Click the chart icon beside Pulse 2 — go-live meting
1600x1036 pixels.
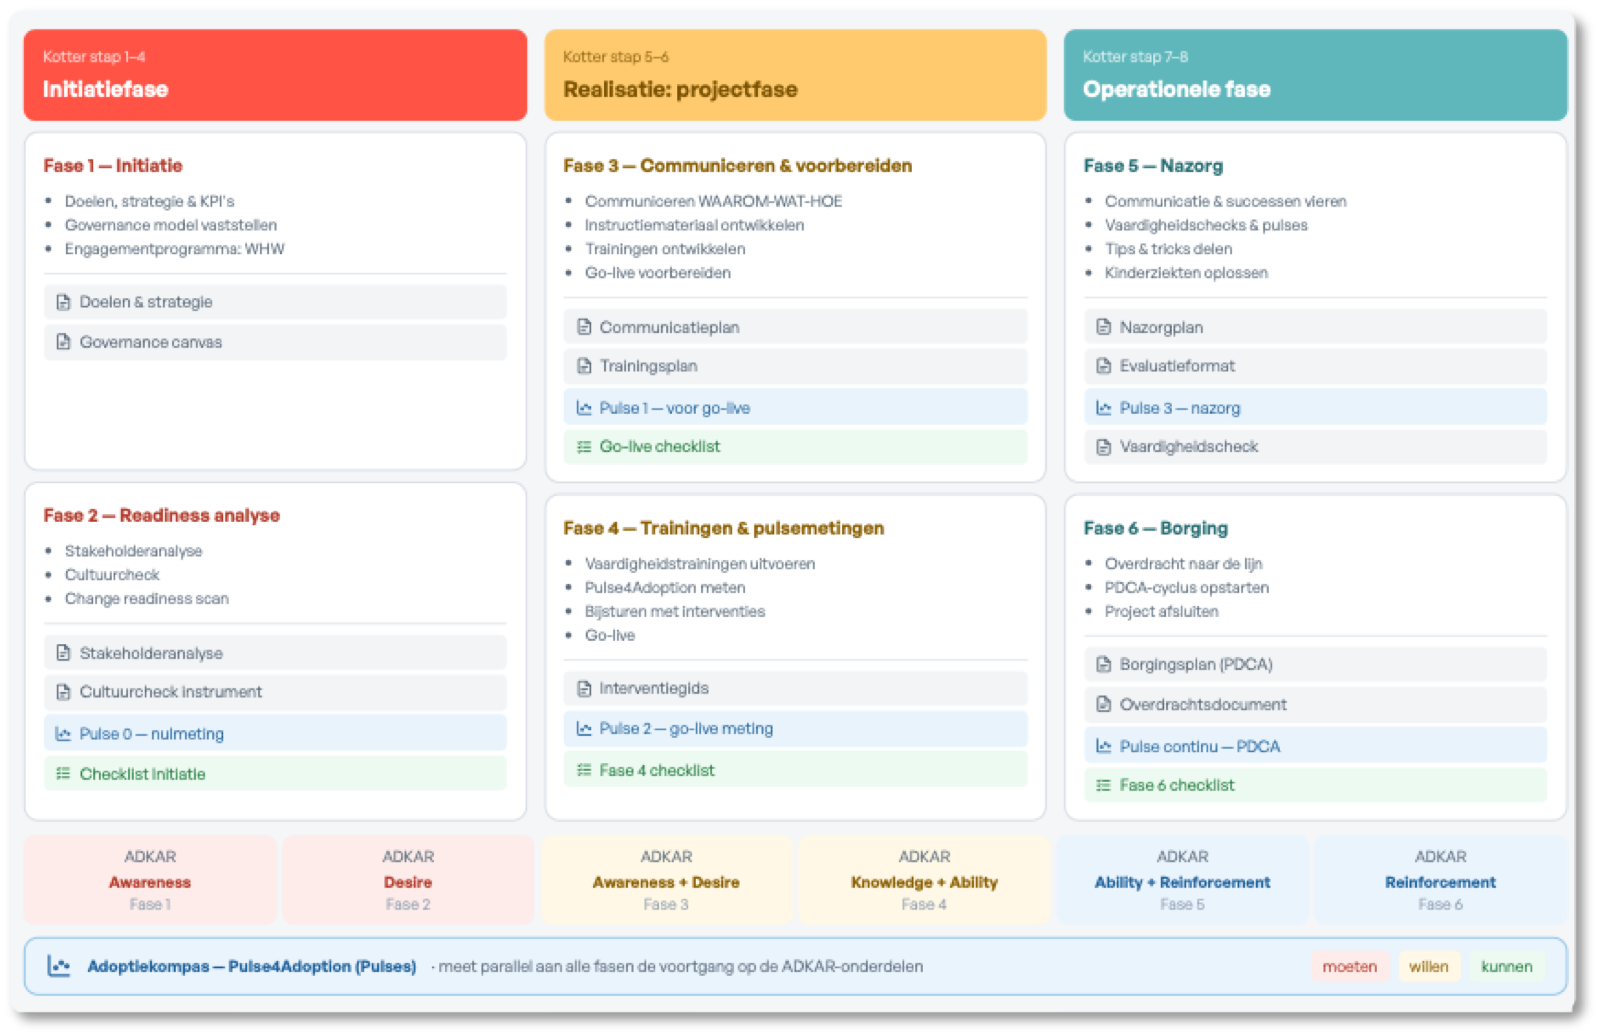tap(584, 729)
